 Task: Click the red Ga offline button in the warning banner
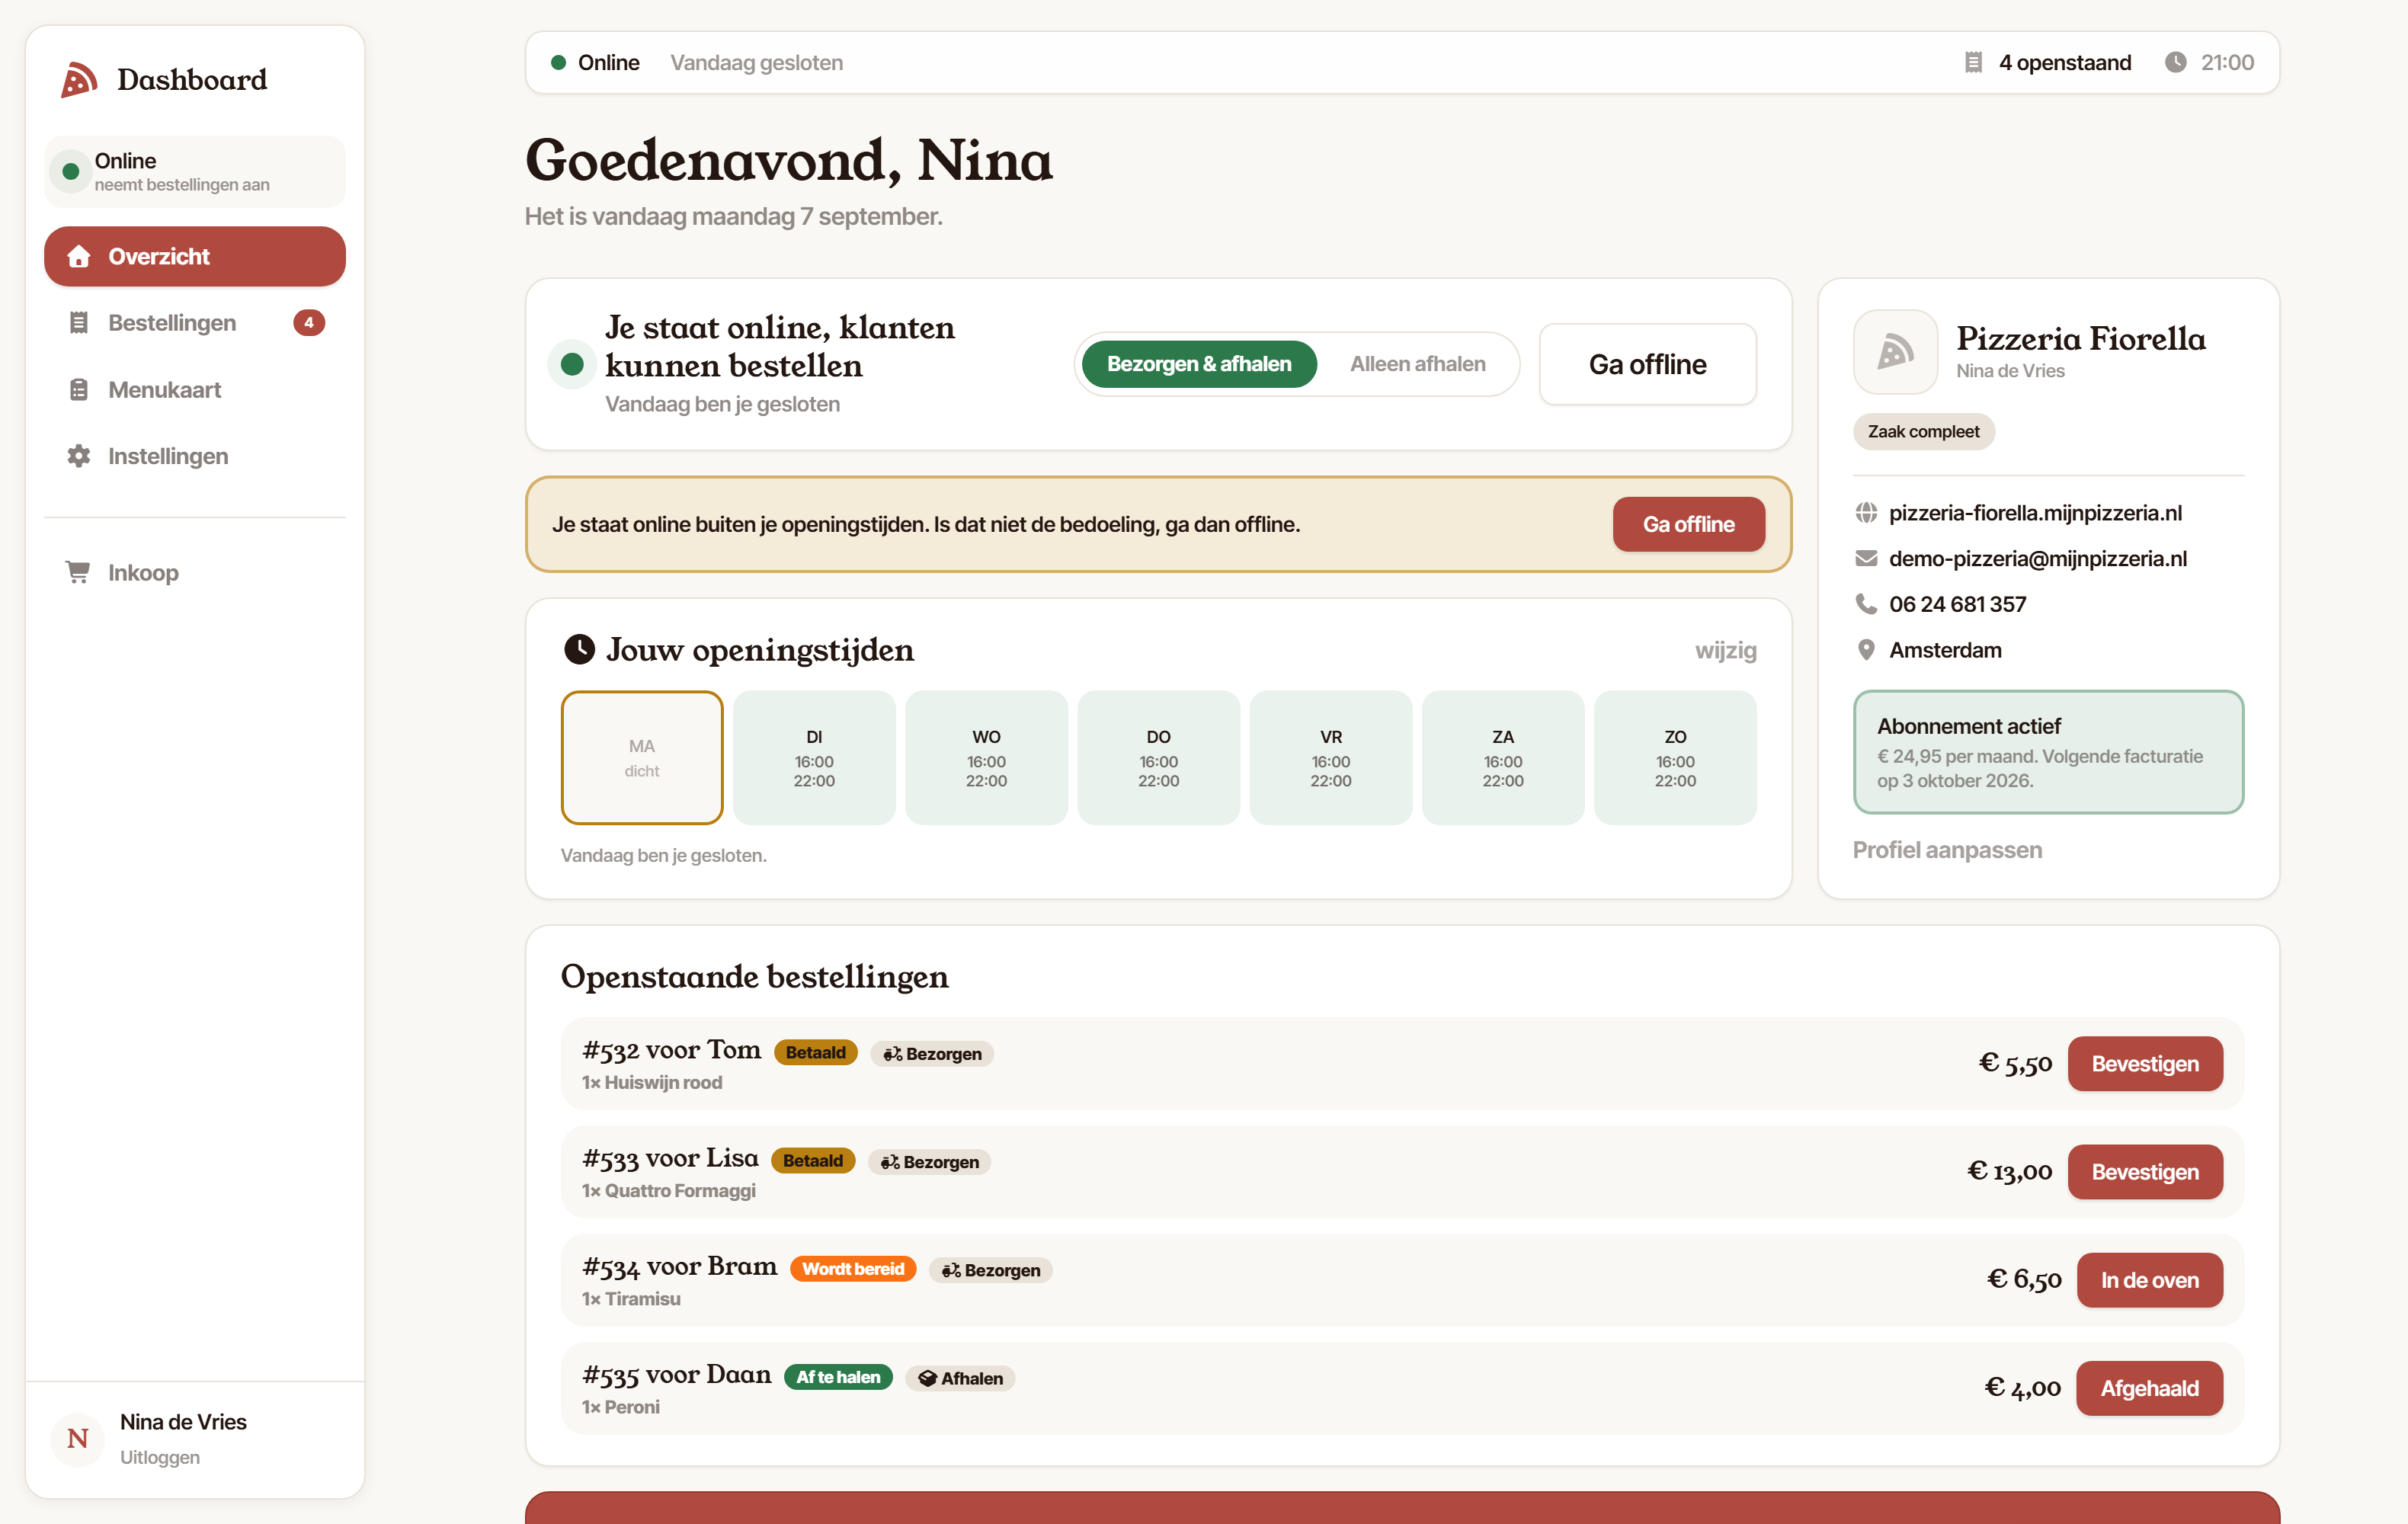coord(1688,524)
